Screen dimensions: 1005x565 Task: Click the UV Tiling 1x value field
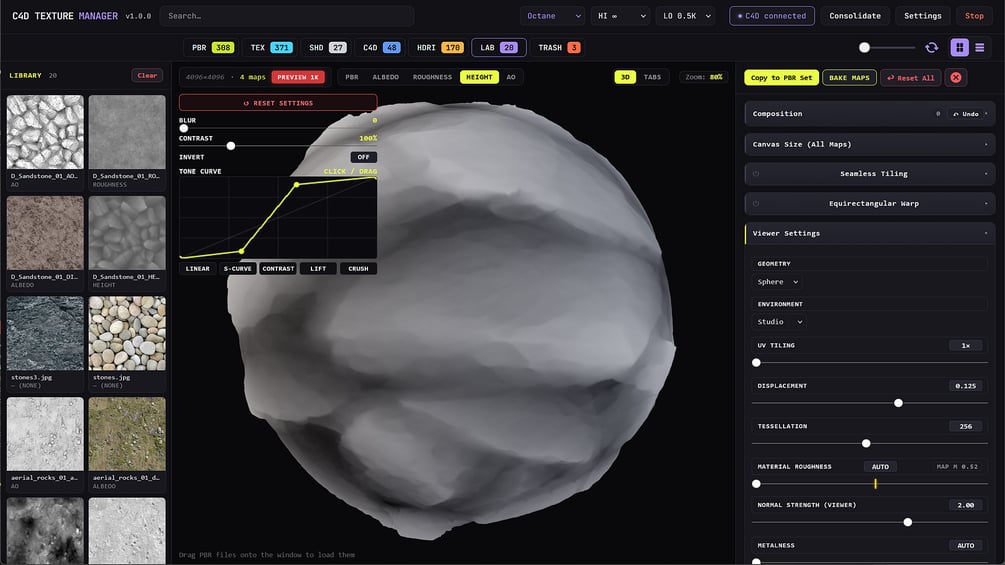pos(965,345)
